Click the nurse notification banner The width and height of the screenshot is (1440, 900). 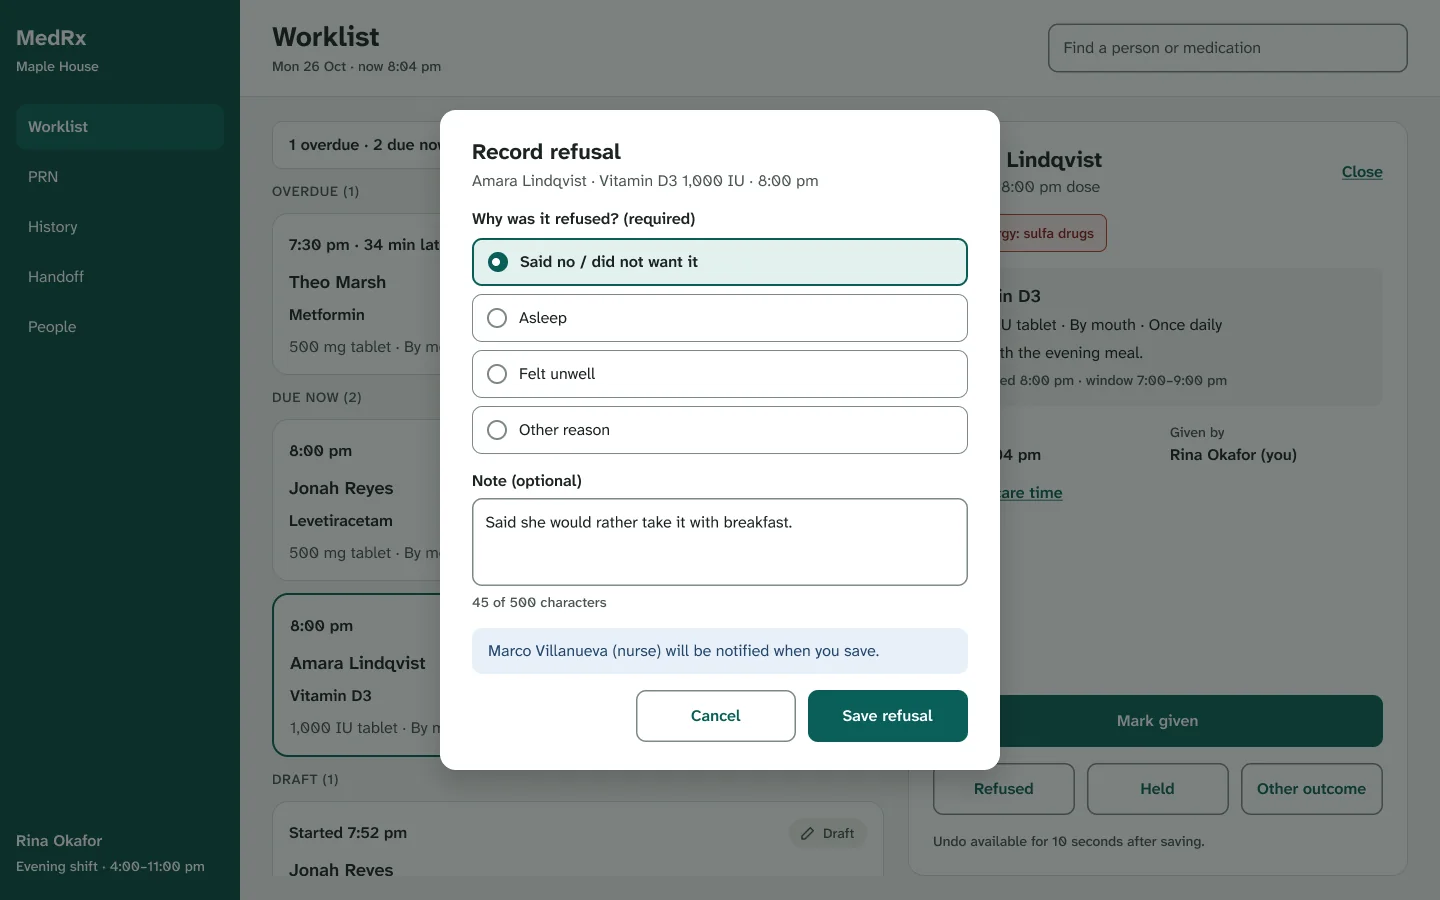click(x=720, y=651)
